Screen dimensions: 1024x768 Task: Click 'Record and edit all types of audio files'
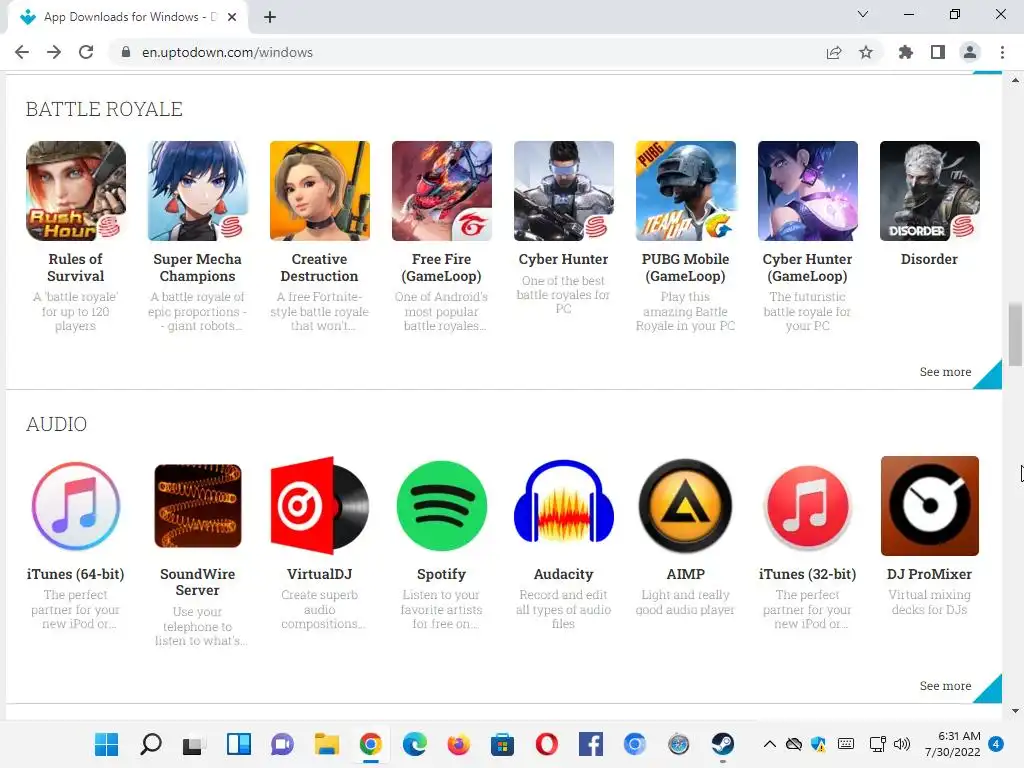tap(564, 609)
